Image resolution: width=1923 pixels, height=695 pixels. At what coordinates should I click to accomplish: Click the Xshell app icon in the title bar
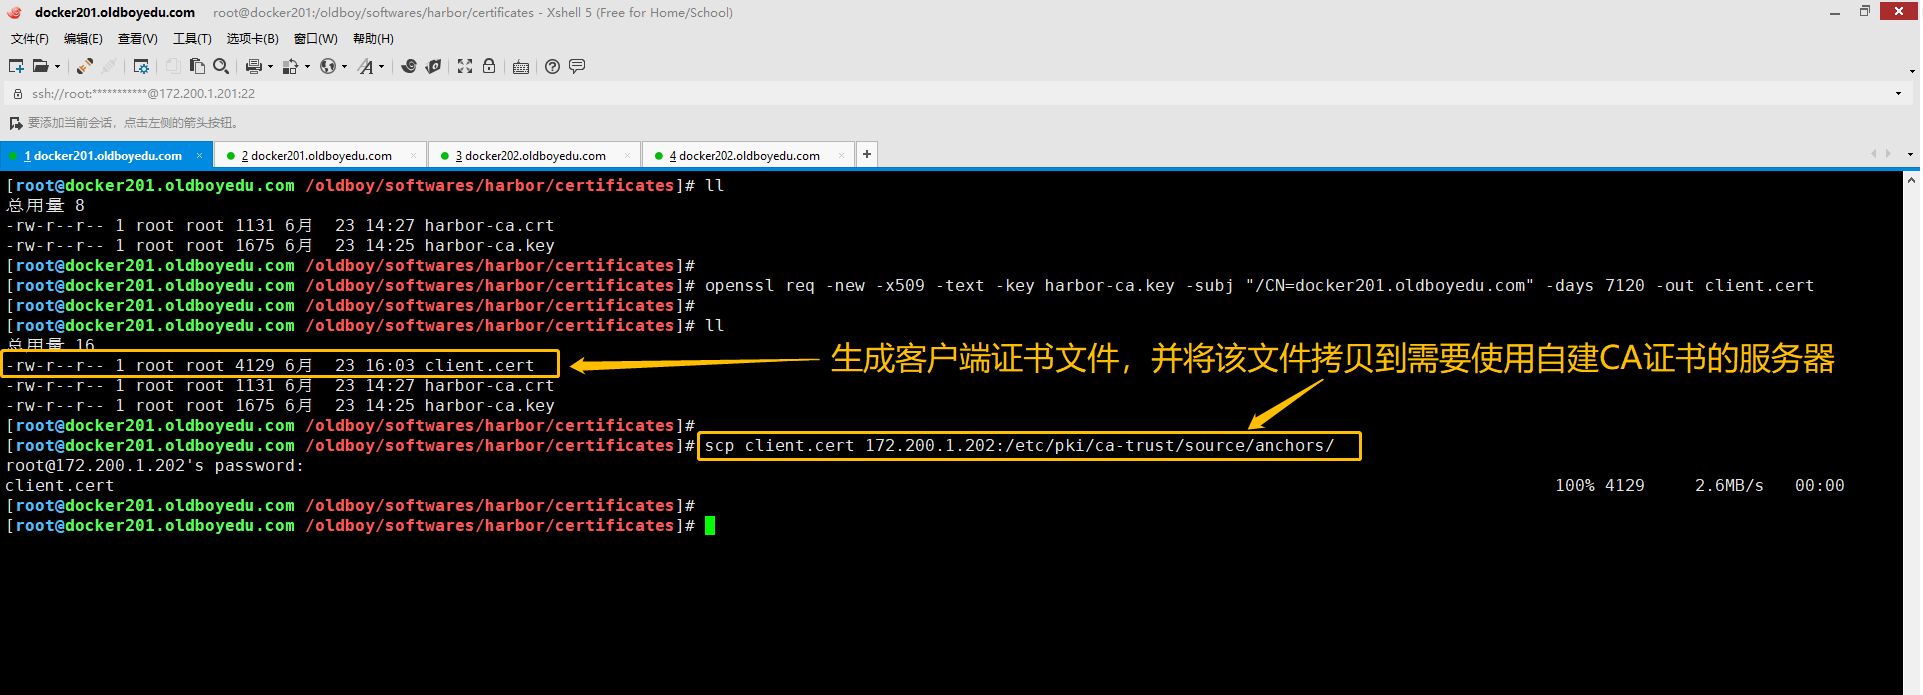(14, 12)
